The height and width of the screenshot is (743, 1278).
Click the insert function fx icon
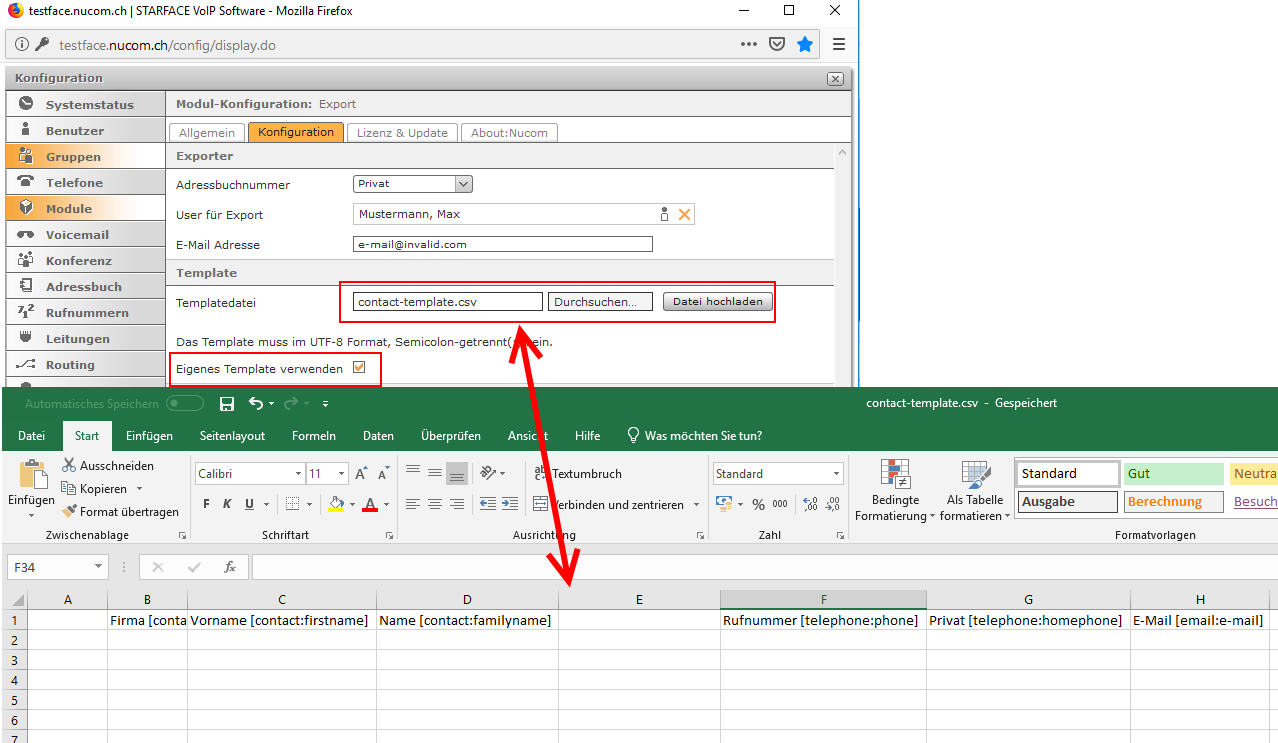230,567
